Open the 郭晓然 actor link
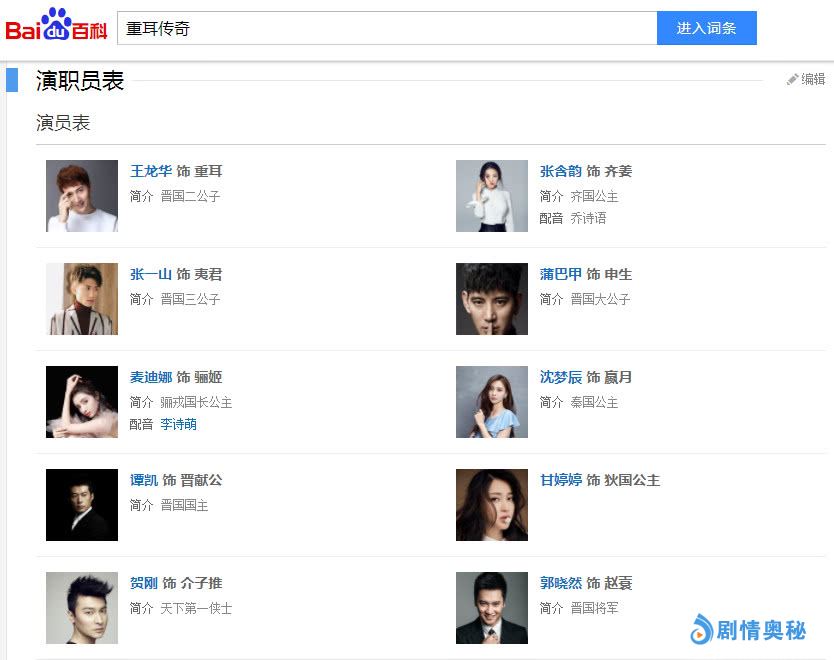The image size is (834, 660). click(561, 583)
